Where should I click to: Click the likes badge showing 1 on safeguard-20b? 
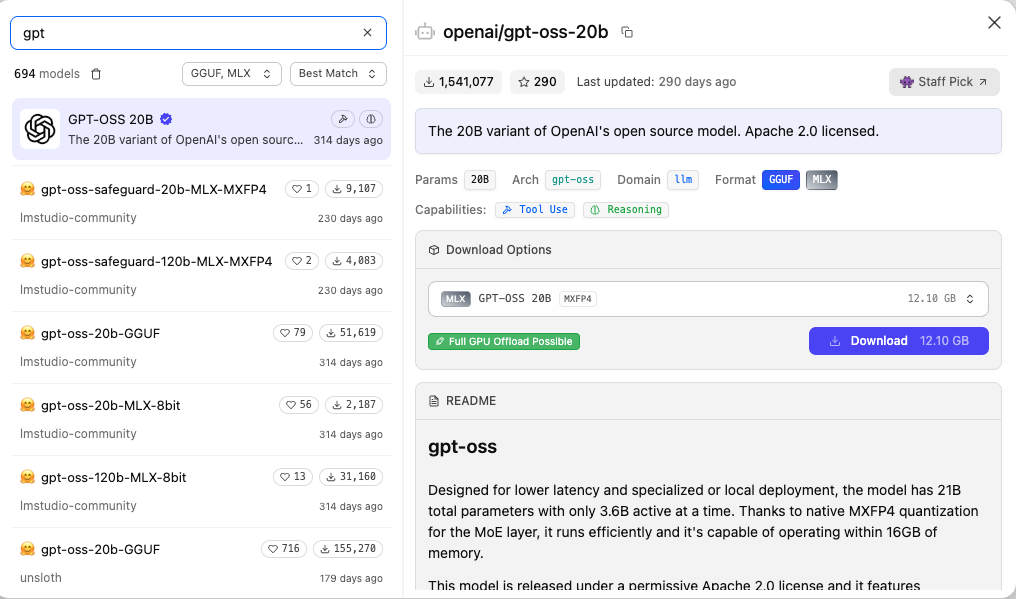[302, 189]
